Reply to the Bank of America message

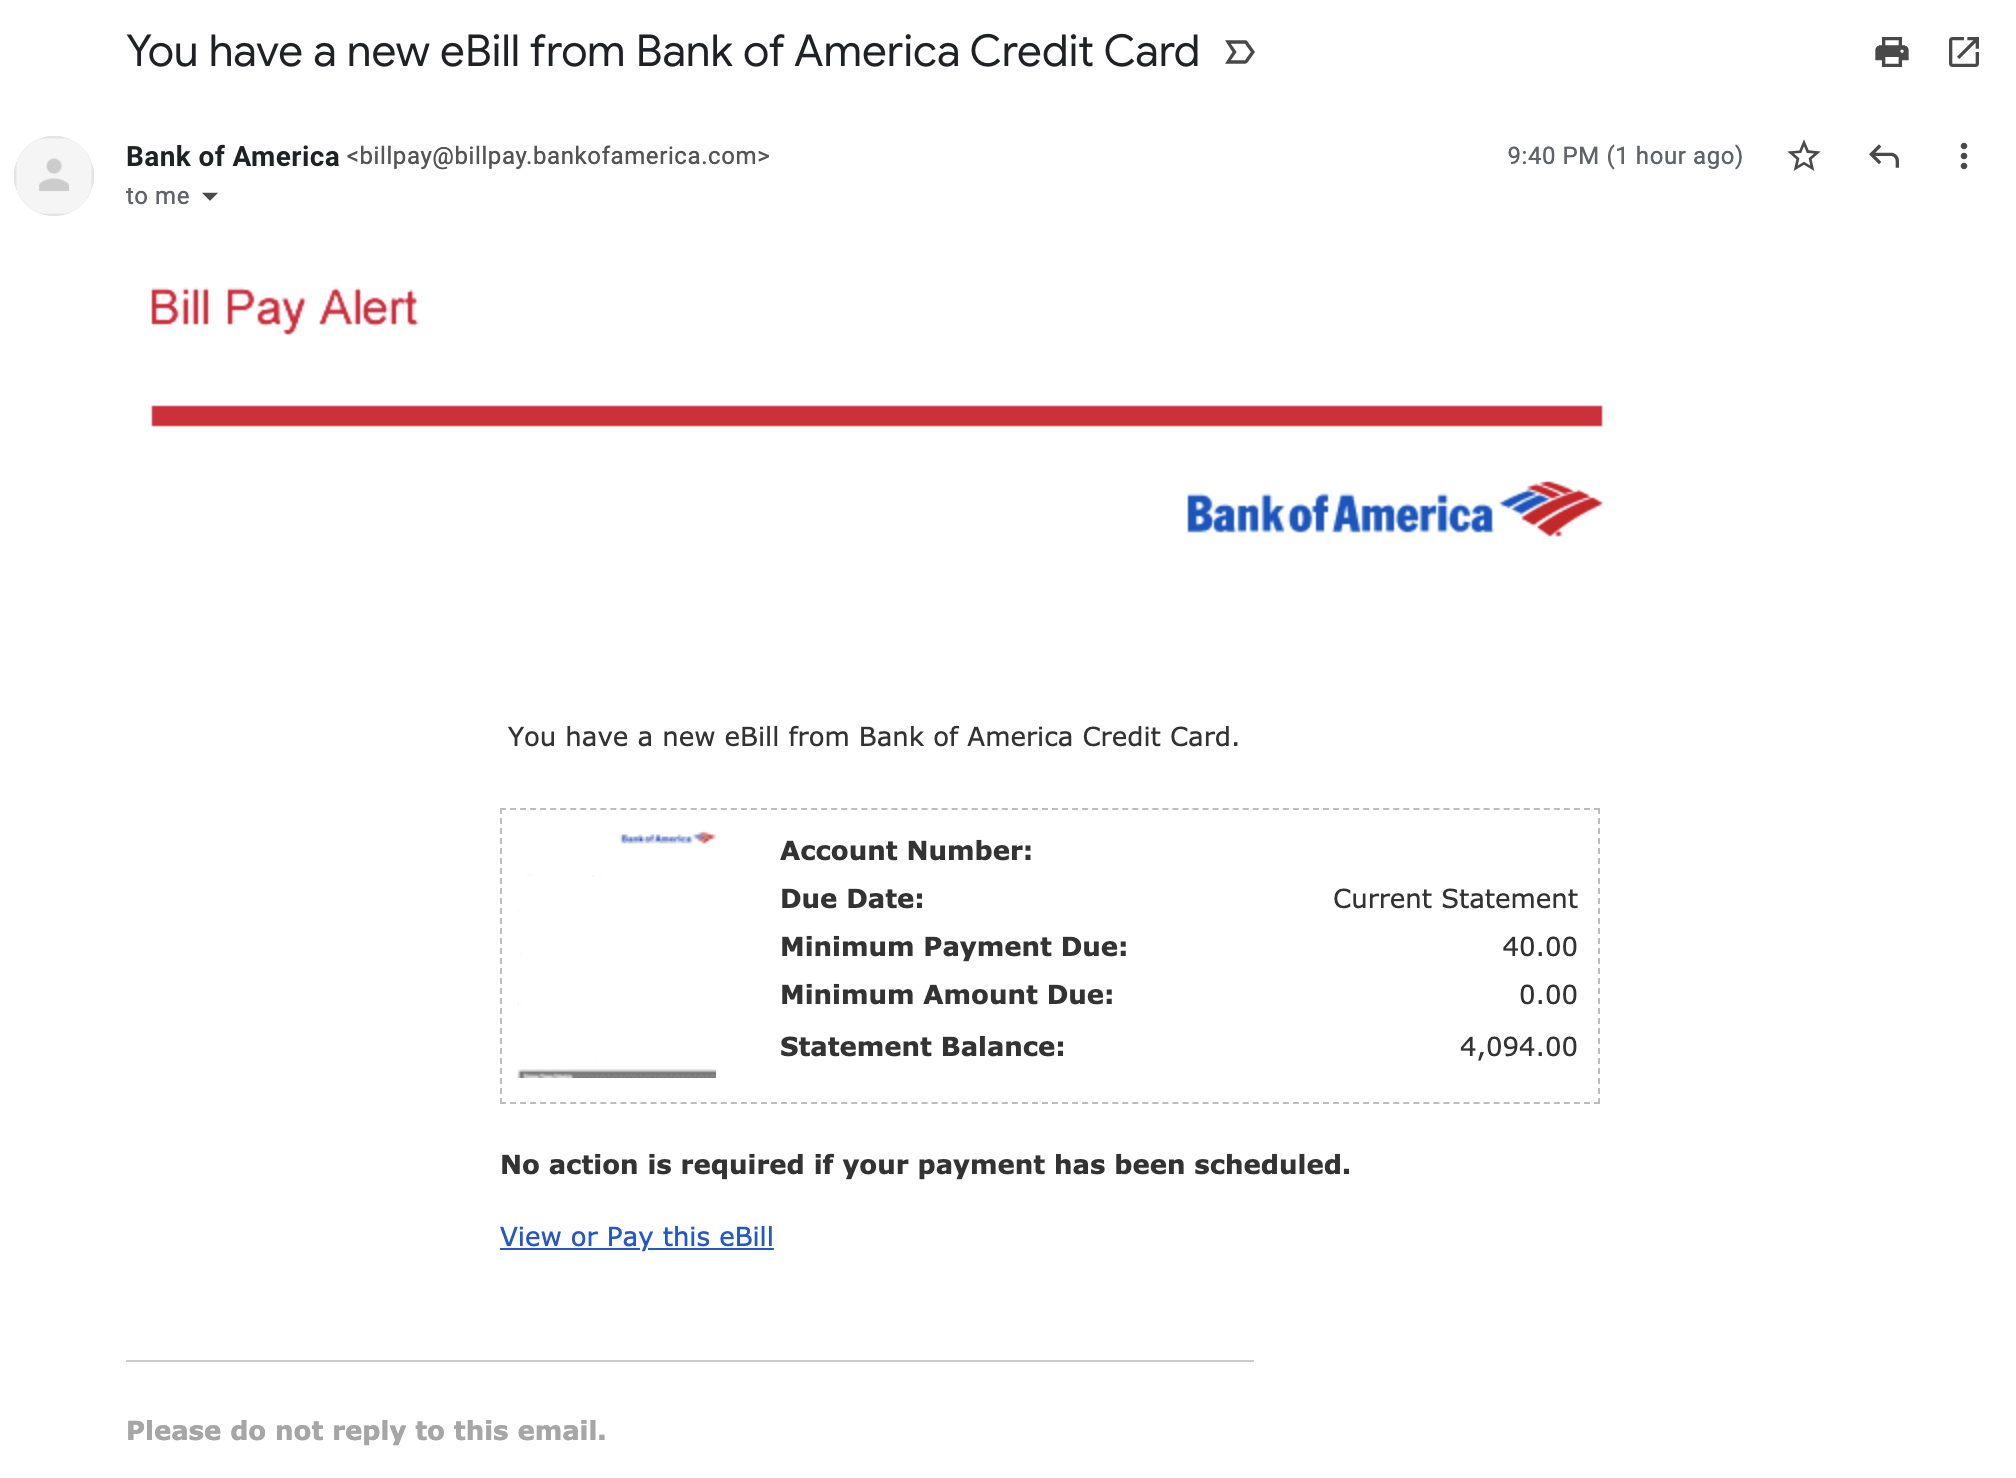pos(1883,156)
